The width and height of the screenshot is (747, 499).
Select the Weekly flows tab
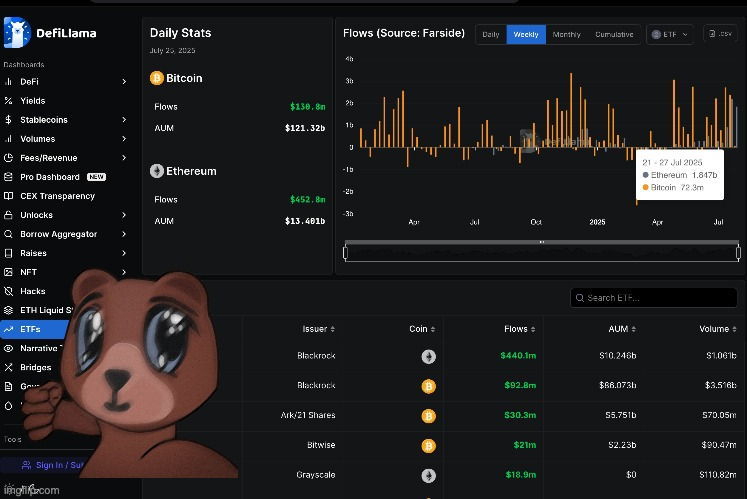point(526,34)
